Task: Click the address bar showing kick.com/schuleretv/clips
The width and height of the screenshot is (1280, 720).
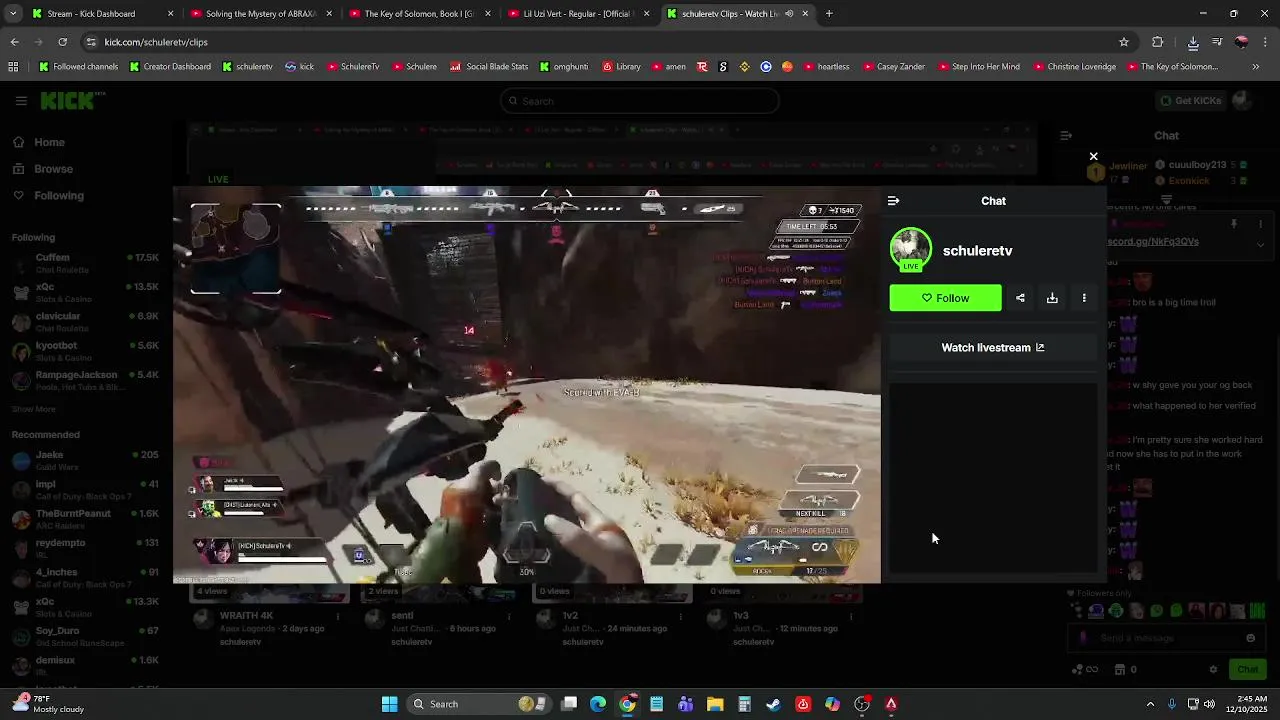Action: [x=600, y=42]
